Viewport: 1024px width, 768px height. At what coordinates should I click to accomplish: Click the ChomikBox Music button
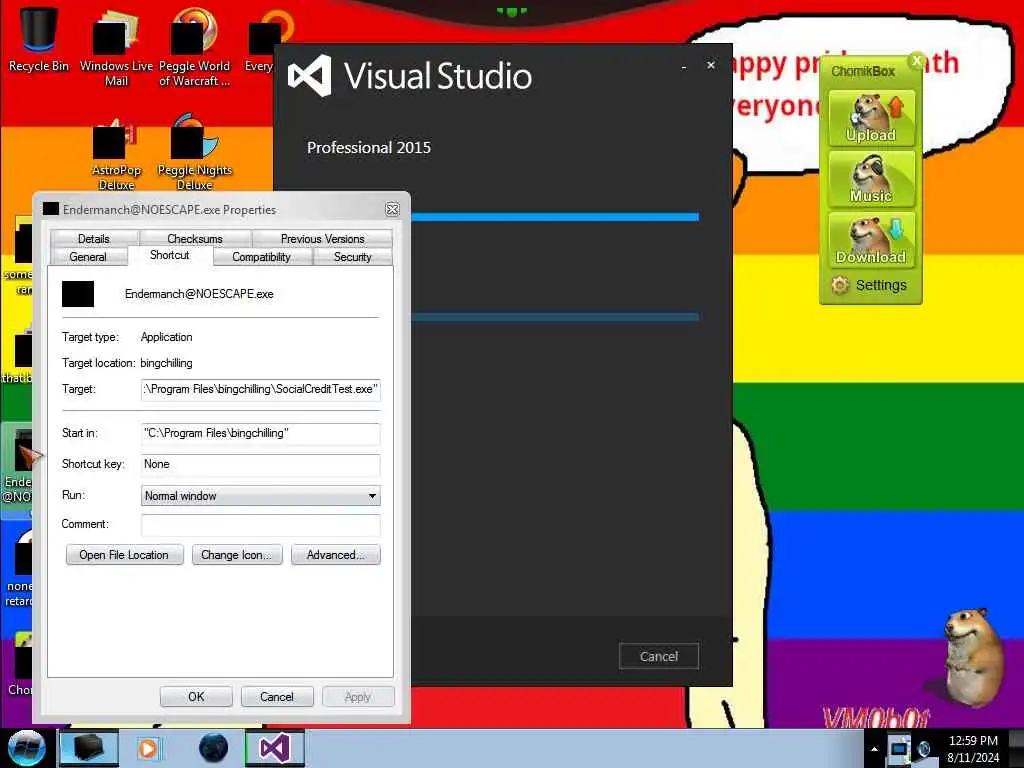point(871,179)
